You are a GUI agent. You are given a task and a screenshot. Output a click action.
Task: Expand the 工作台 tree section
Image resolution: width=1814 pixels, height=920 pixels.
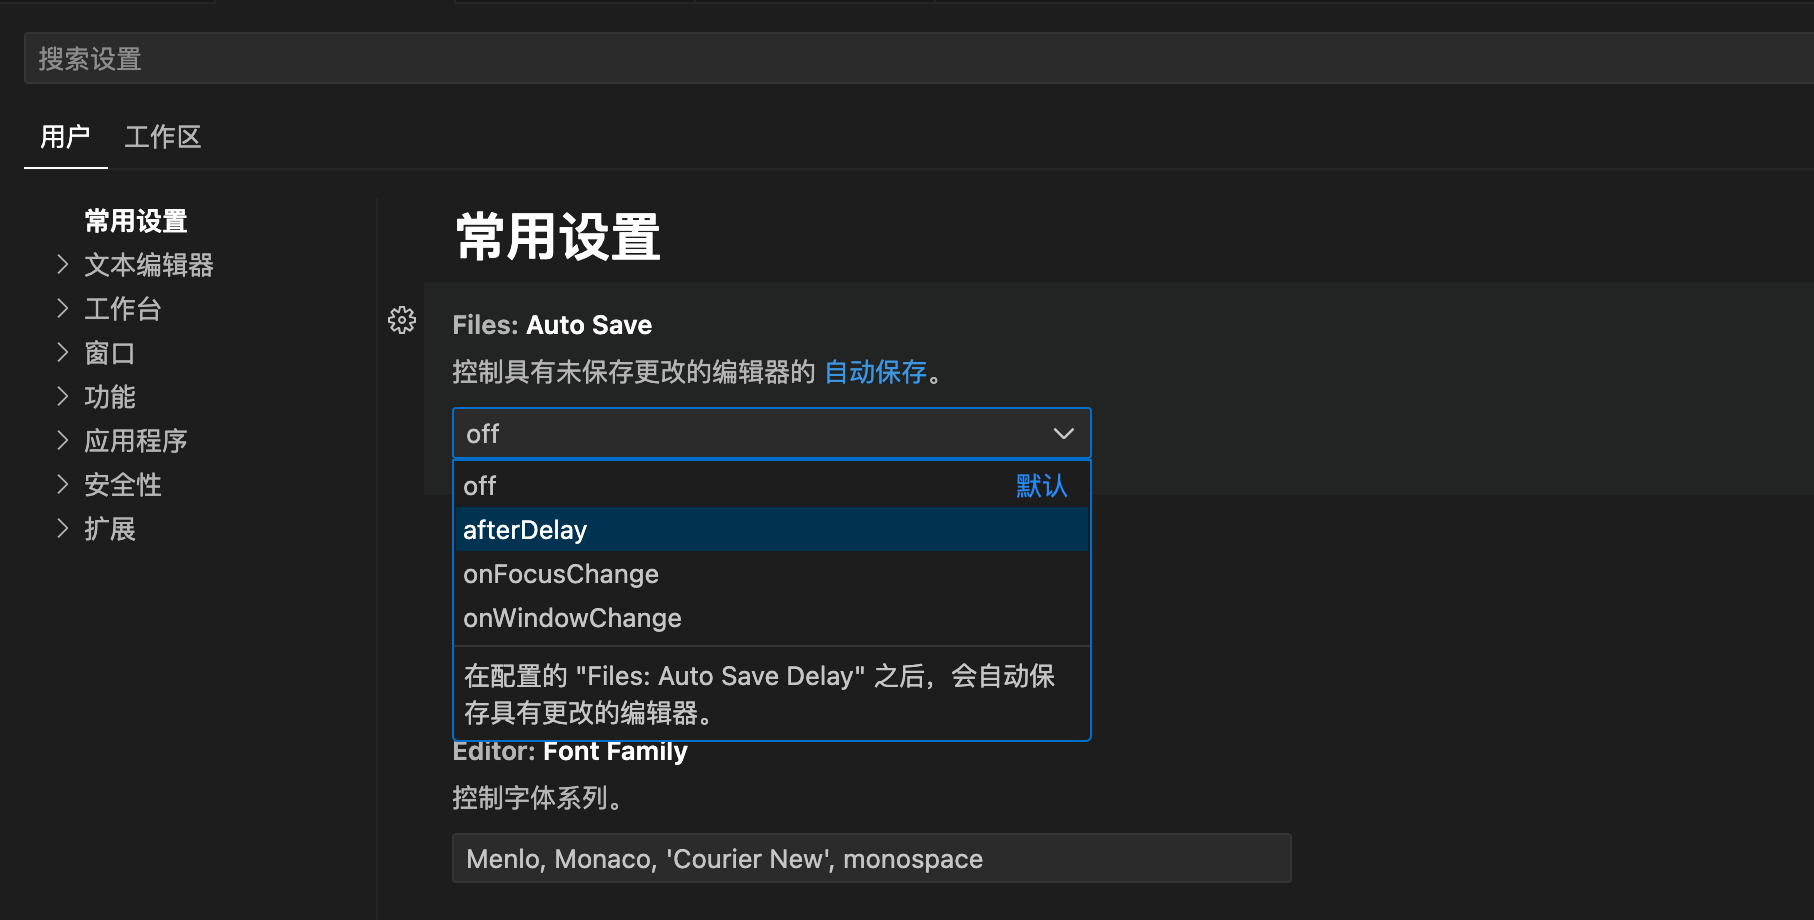coord(63,309)
